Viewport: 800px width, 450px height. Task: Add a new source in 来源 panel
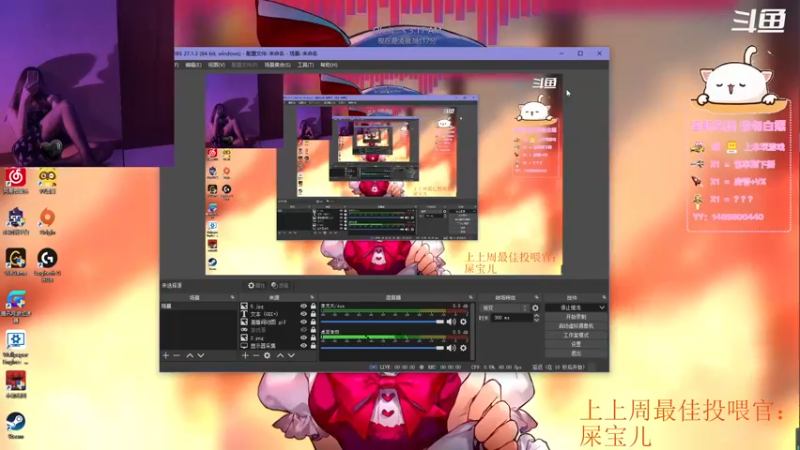click(x=245, y=355)
